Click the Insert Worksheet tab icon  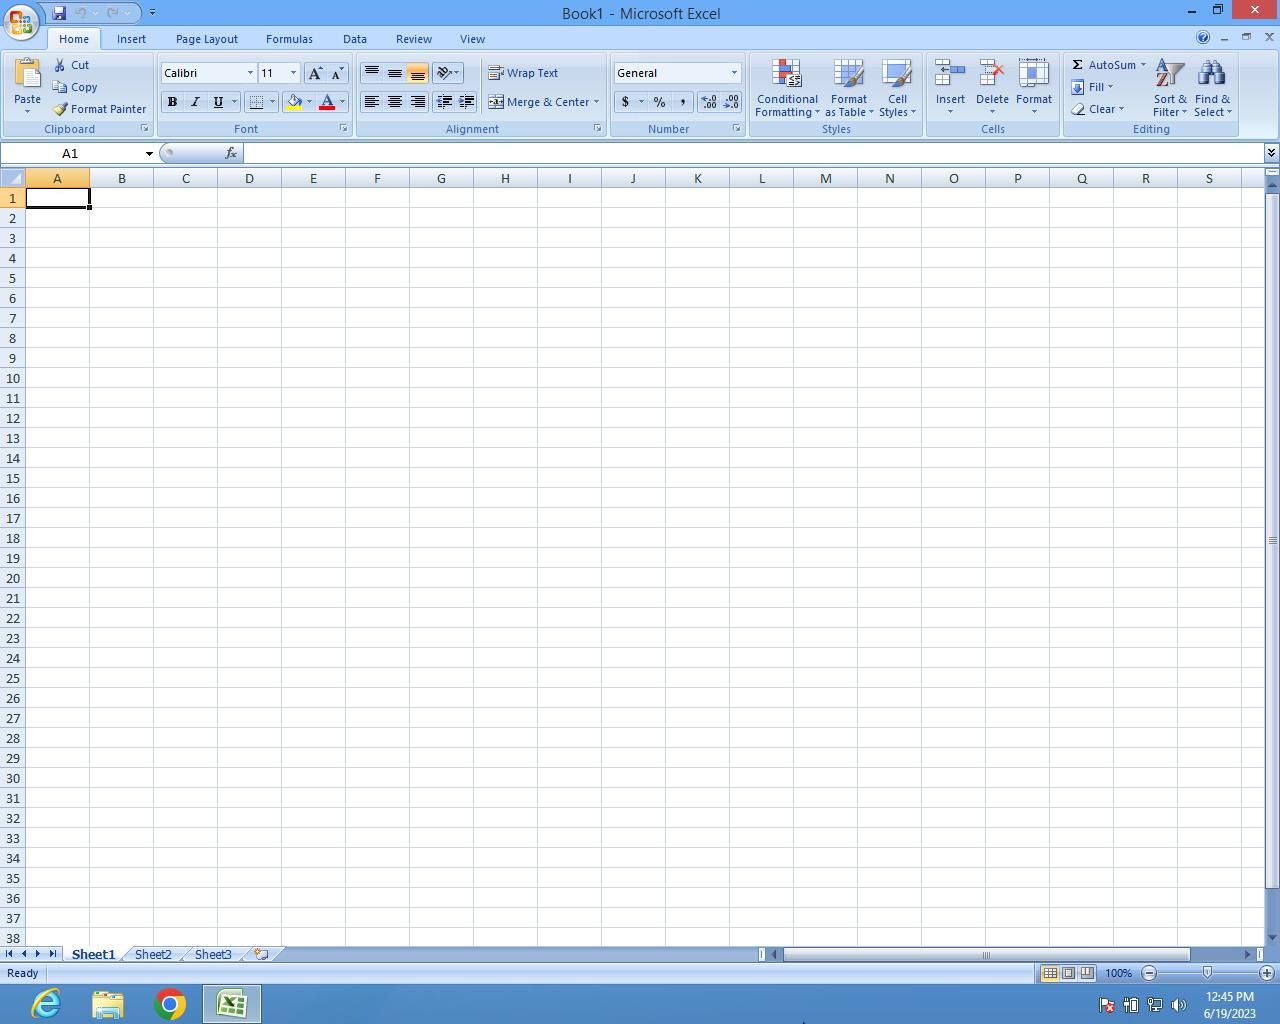pyautogui.click(x=261, y=954)
